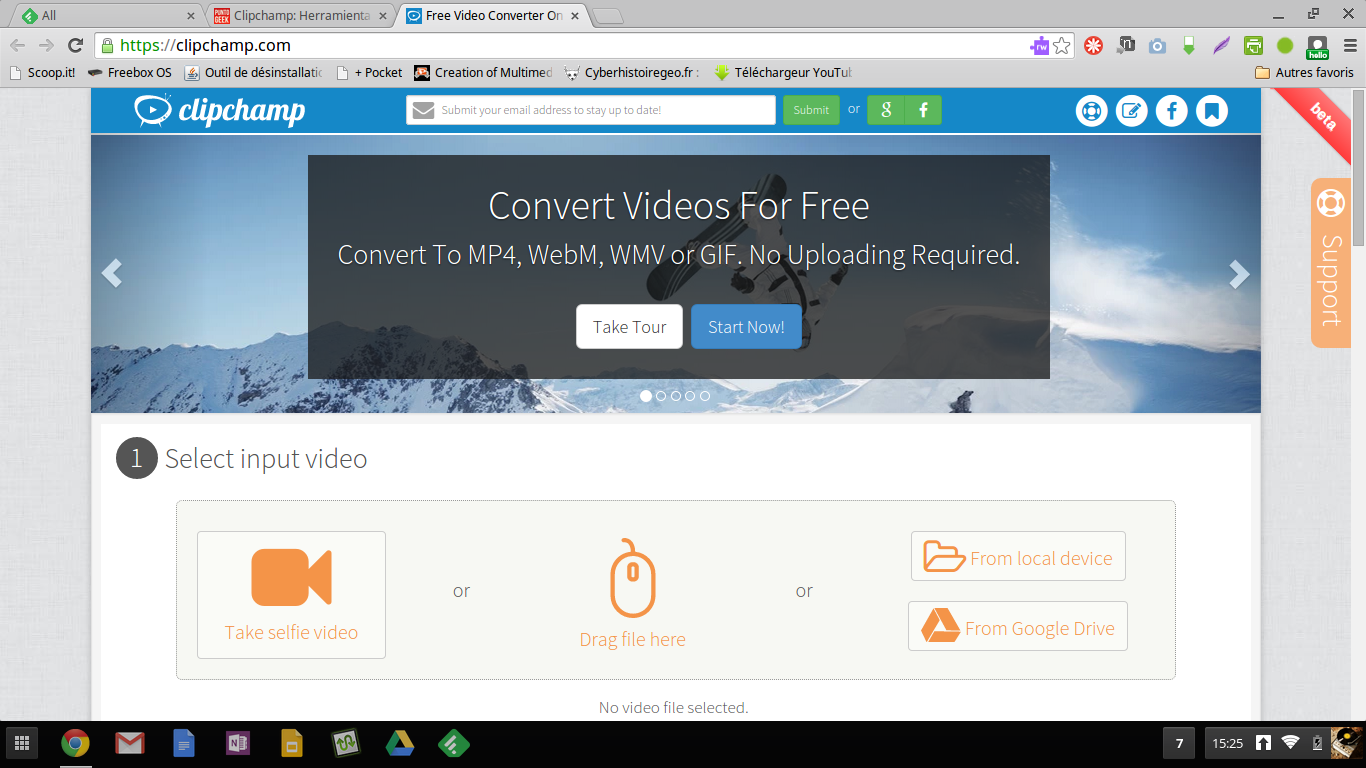Open the notification counter showing 7
Screen dimensions: 1366x768
1179,743
